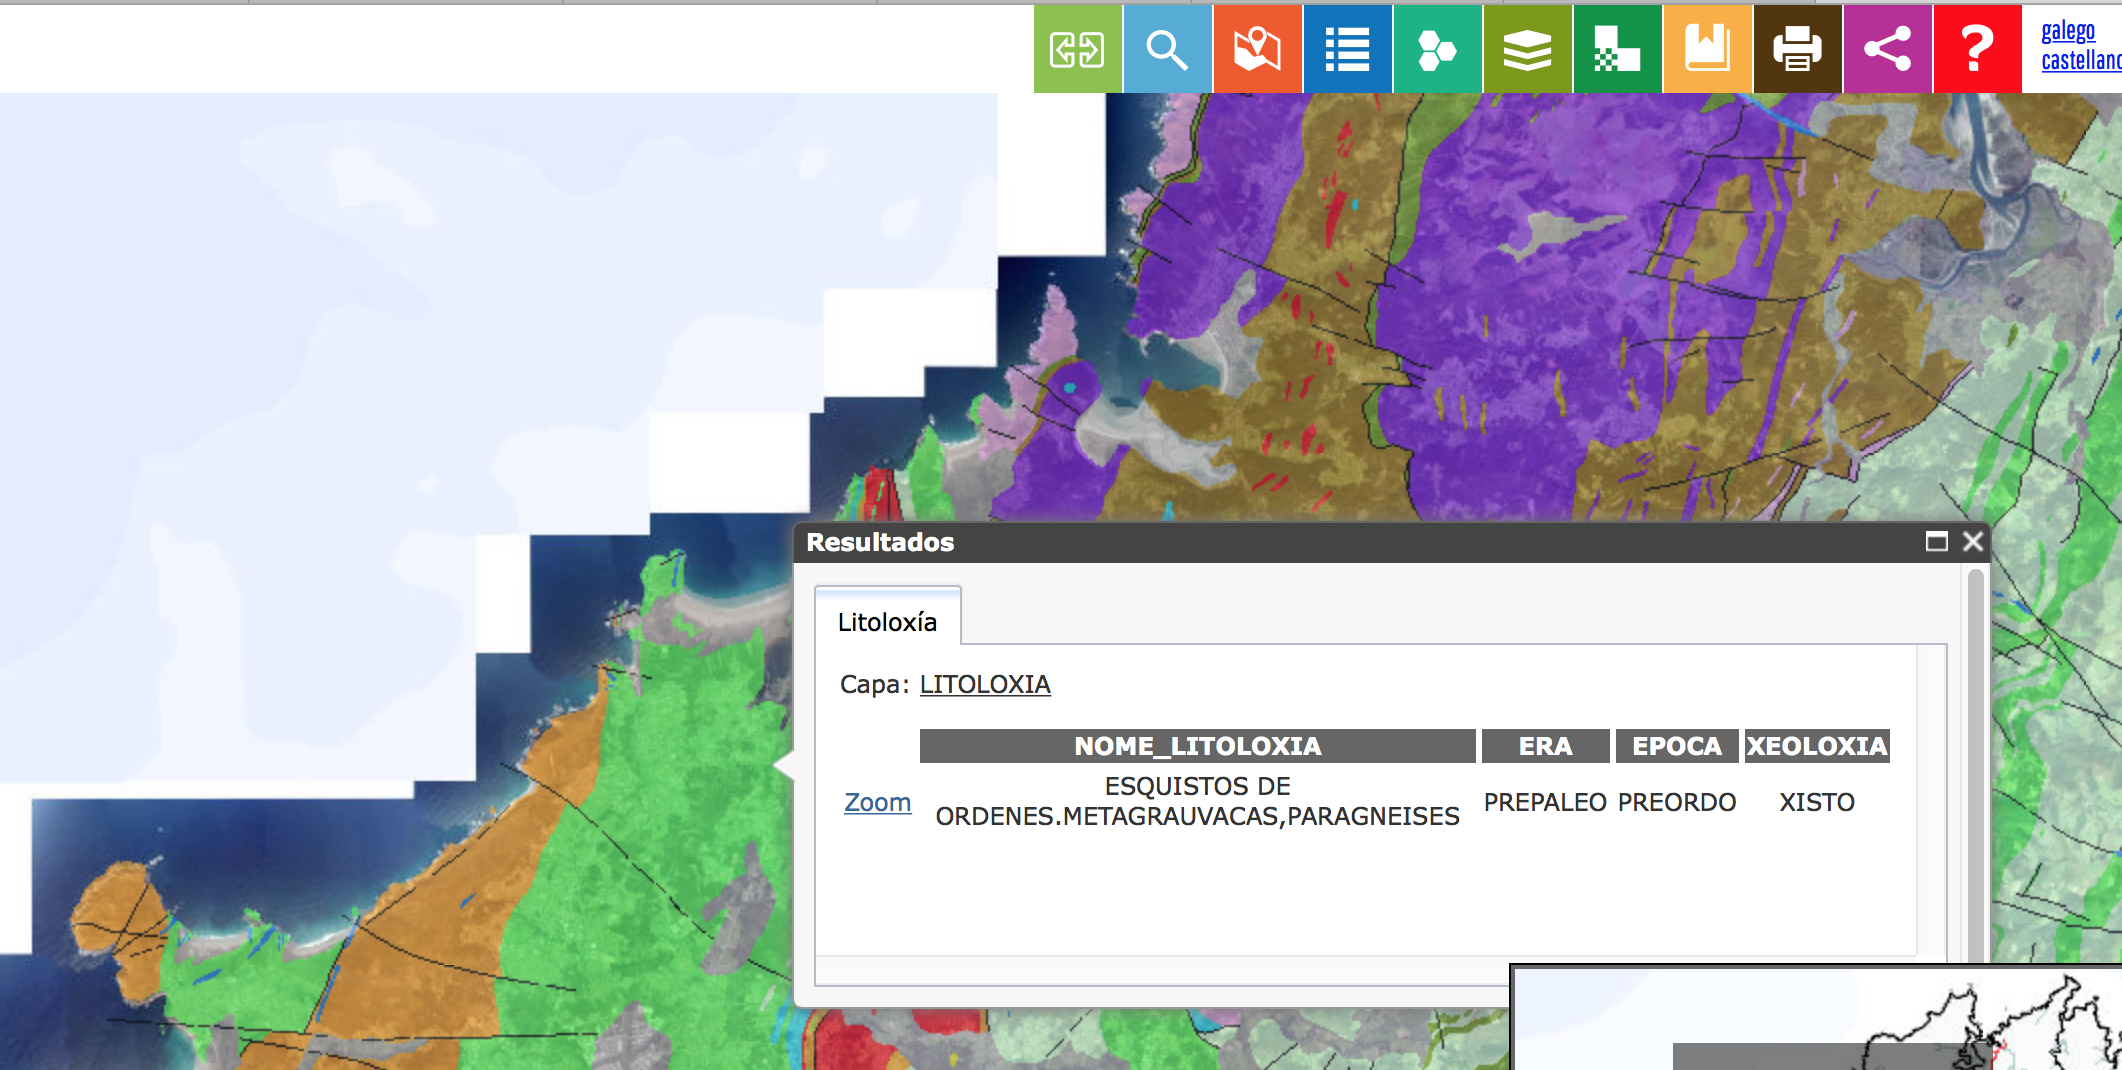Viewport: 2122px width, 1070px height.
Task: Click the teal hexagons icon
Action: (1437, 49)
